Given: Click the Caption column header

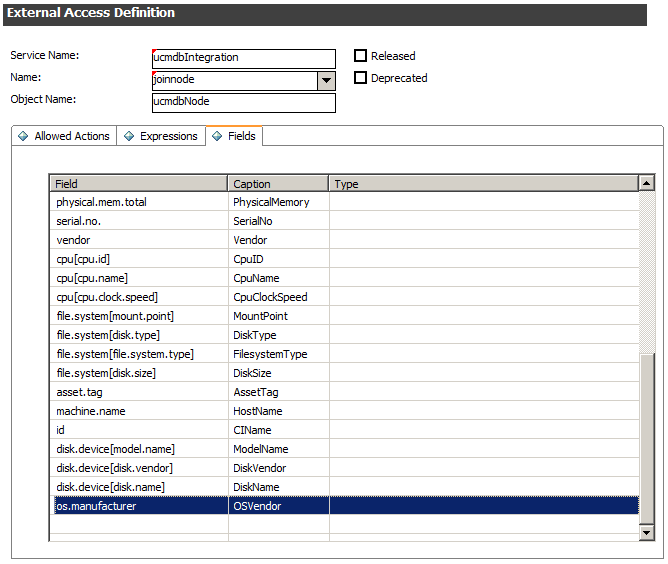Looking at the screenshot, I should pyautogui.click(x=278, y=184).
